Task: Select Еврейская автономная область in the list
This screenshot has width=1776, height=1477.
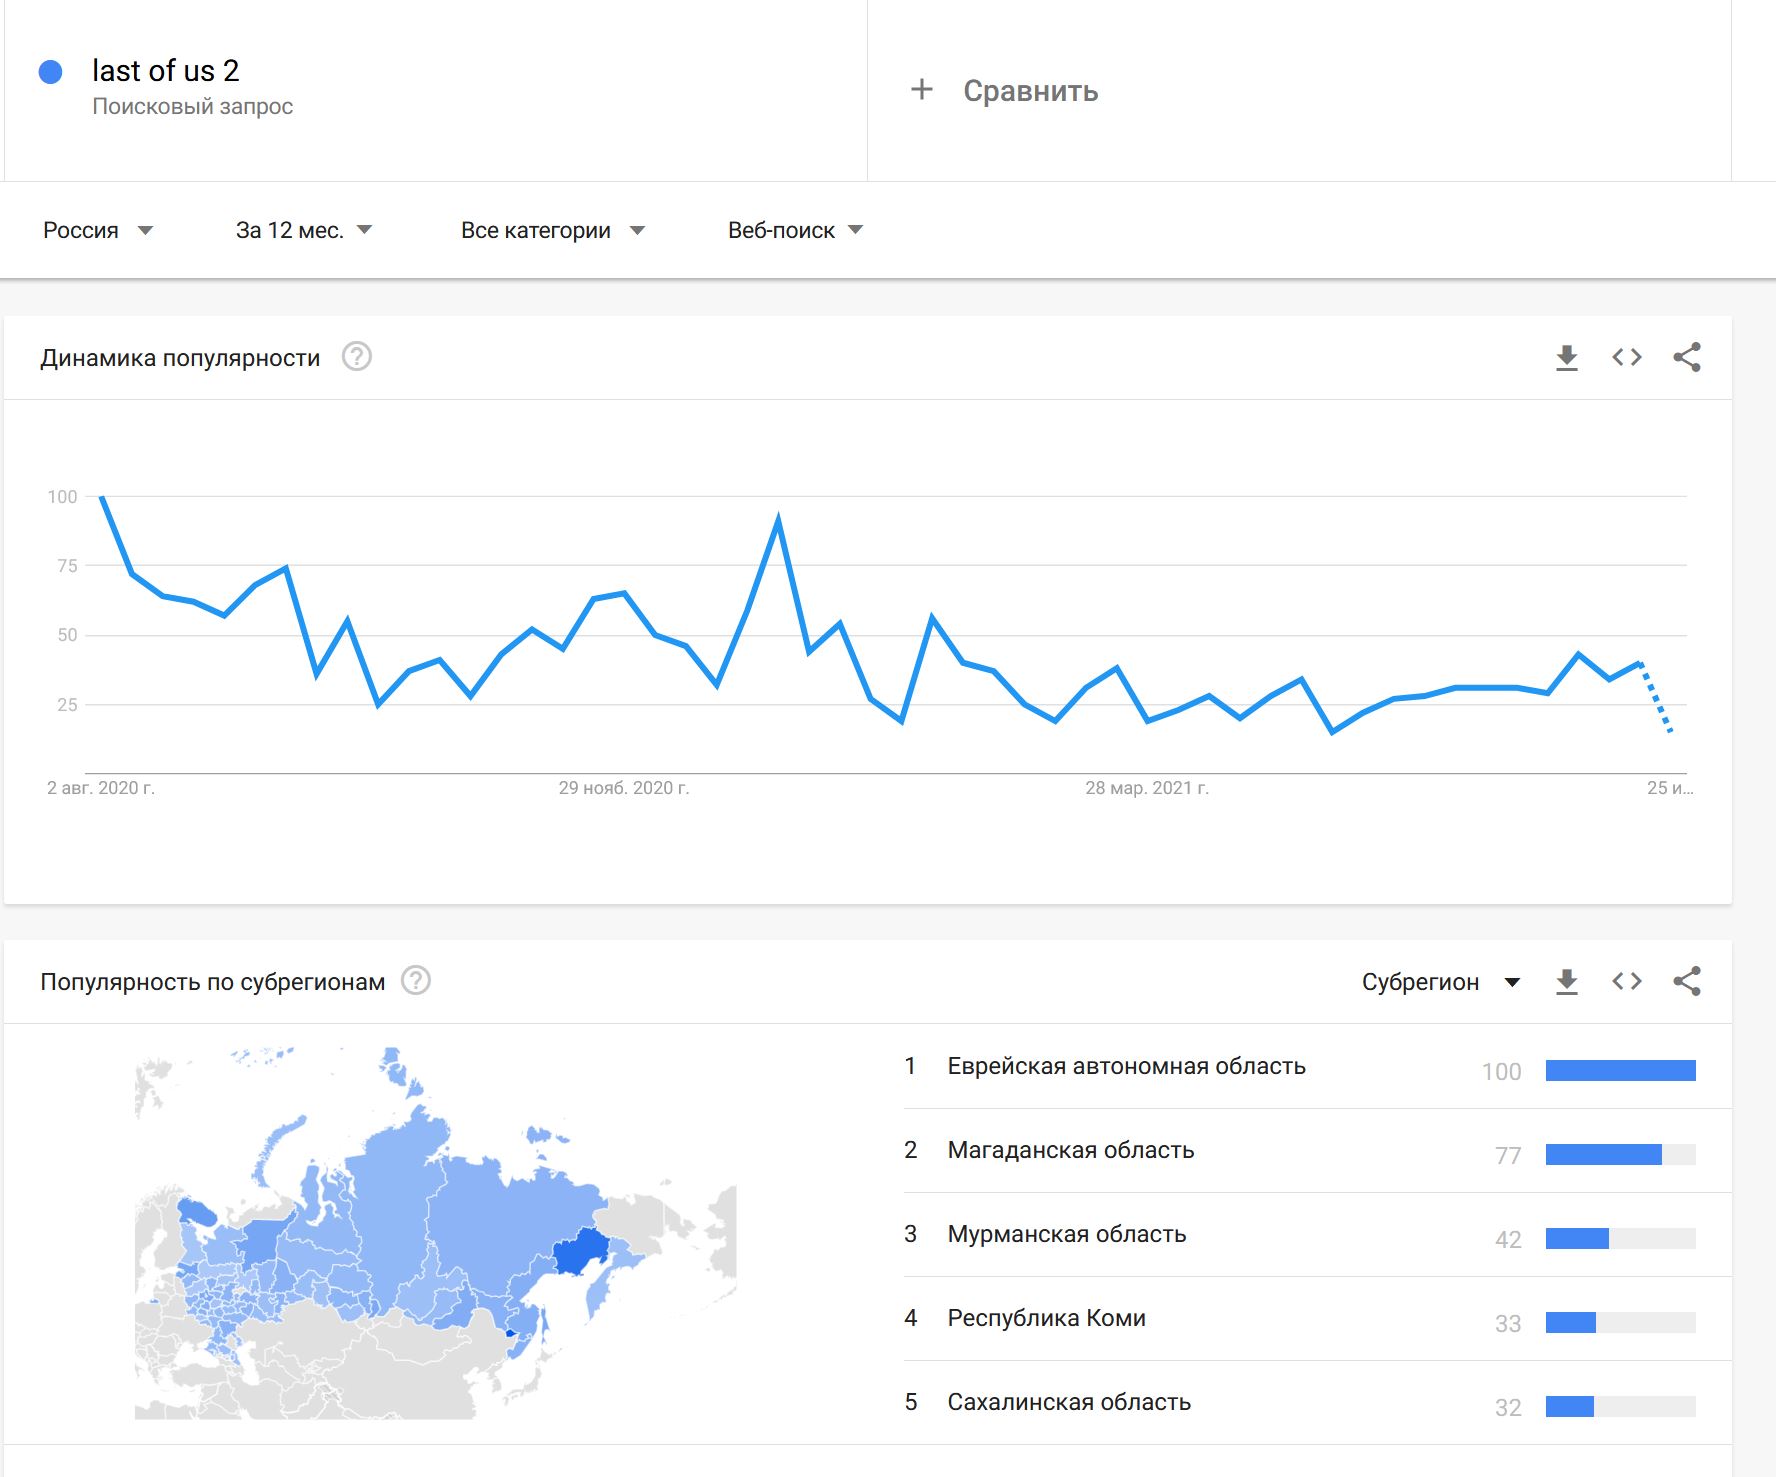Action: tap(1126, 1067)
